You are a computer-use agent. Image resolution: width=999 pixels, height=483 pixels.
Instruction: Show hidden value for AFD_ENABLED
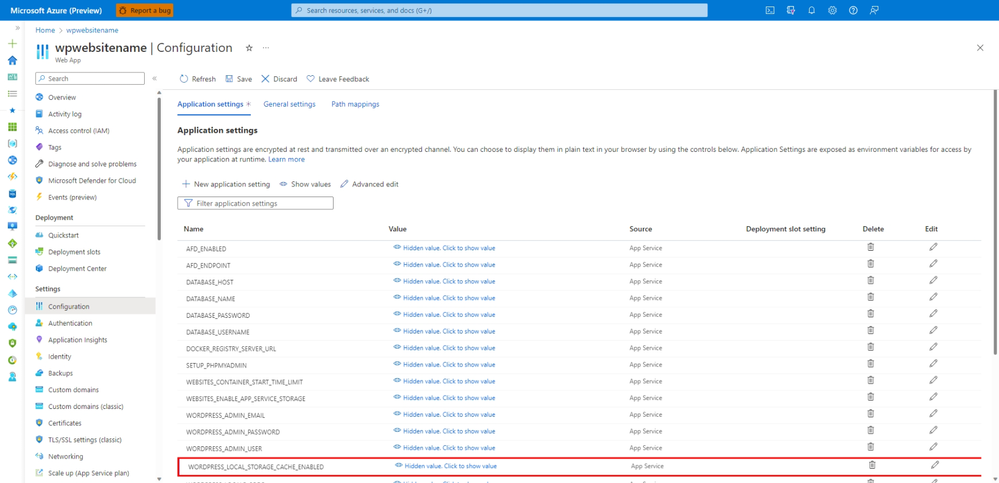click(444, 248)
